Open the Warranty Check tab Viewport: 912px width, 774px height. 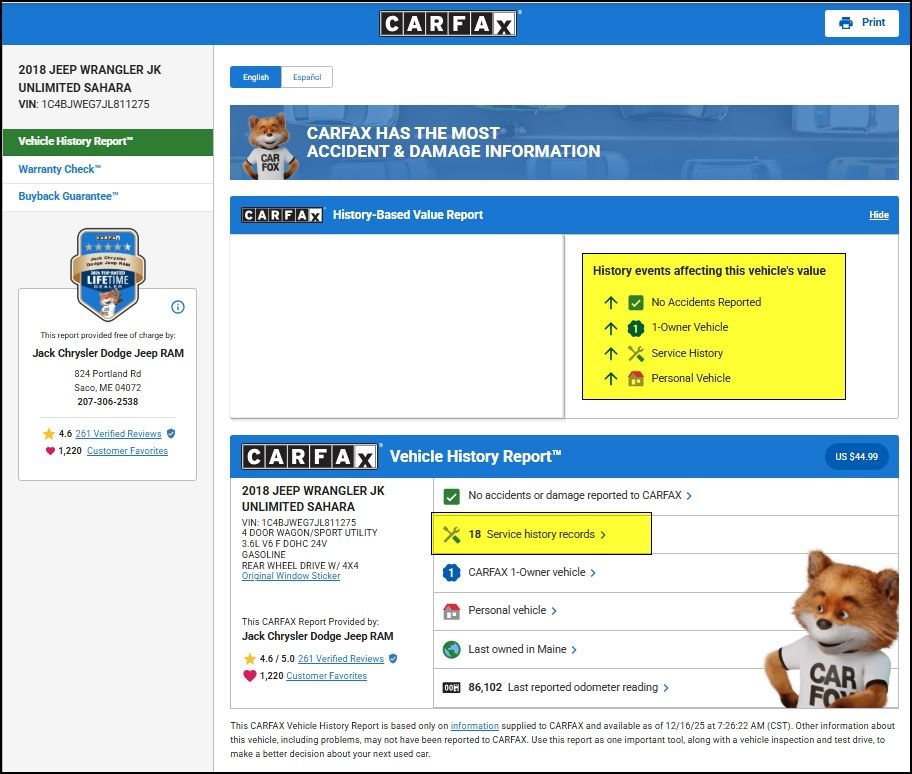click(x=59, y=169)
